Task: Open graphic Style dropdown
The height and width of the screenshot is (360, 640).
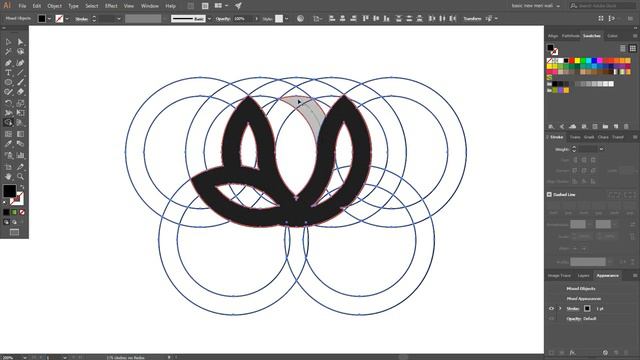Action: coord(287,19)
